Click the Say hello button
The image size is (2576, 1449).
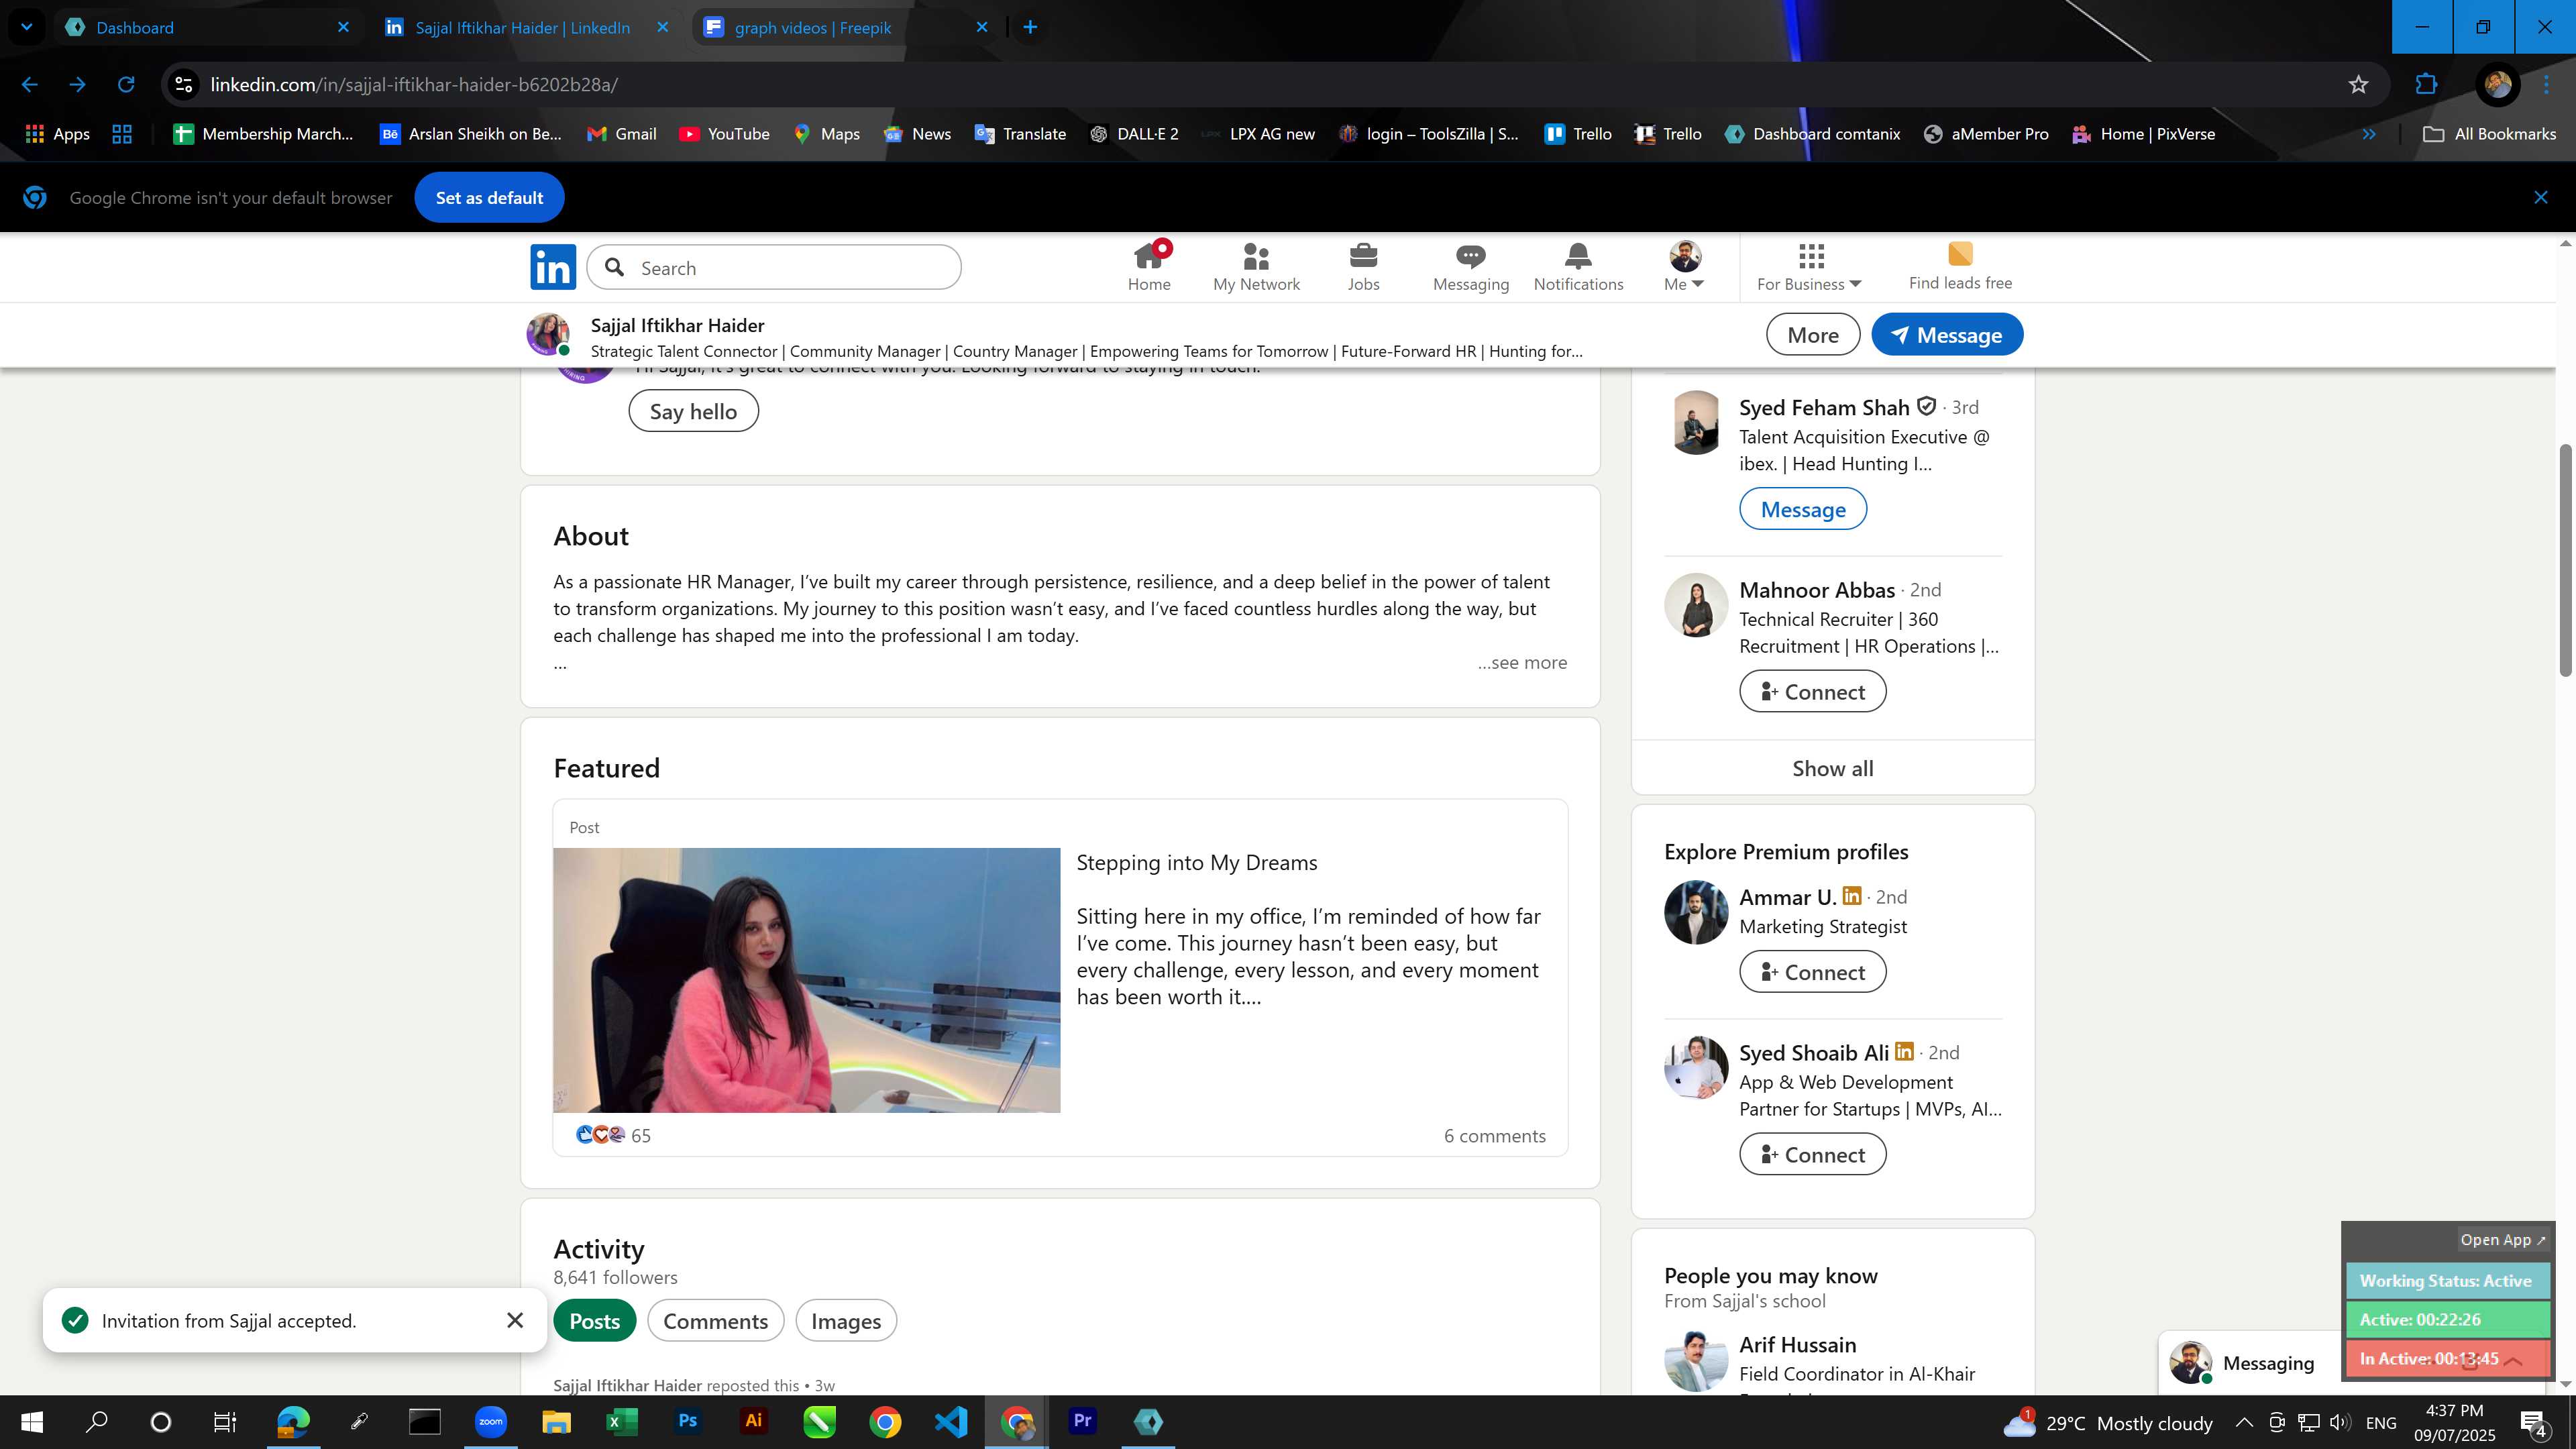tap(693, 411)
